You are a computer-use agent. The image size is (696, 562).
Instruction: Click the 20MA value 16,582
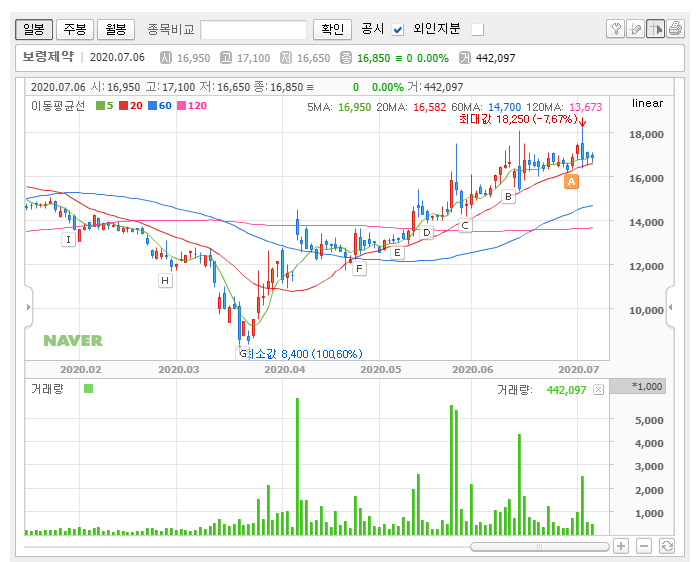[x=429, y=107]
